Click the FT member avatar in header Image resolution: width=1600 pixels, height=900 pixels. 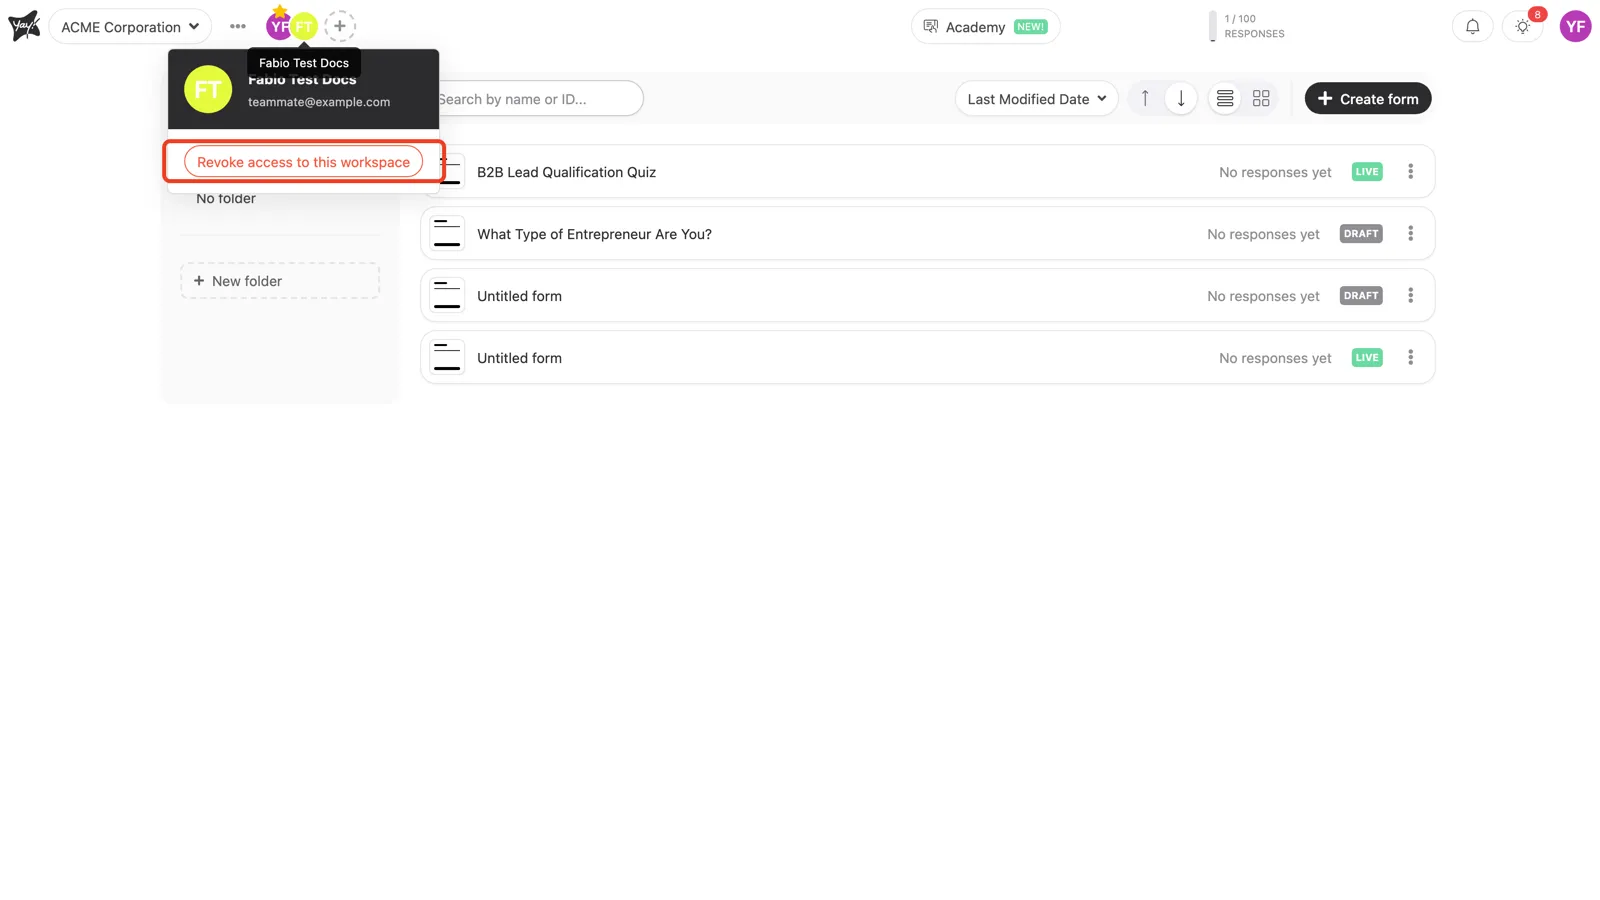point(305,27)
